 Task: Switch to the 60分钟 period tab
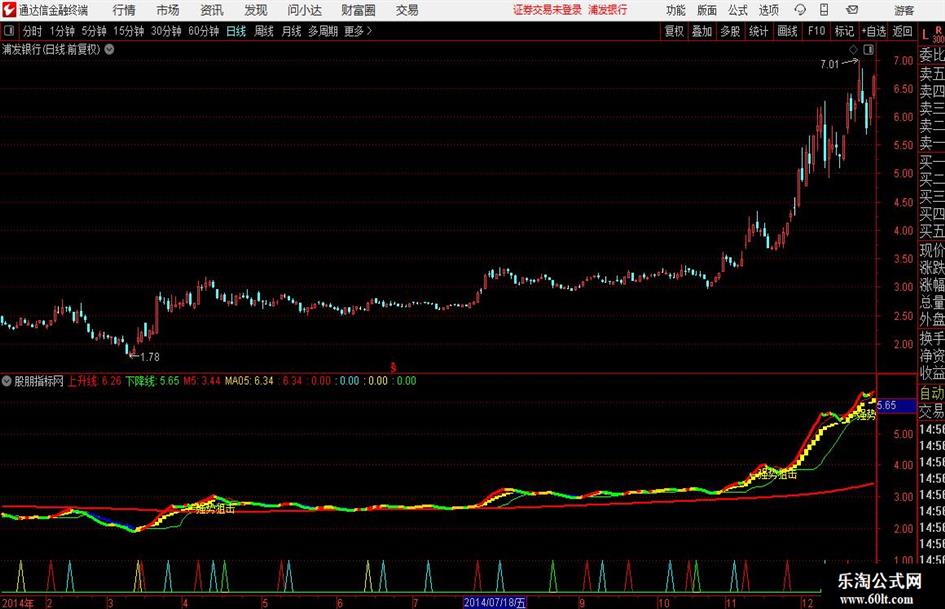204,31
